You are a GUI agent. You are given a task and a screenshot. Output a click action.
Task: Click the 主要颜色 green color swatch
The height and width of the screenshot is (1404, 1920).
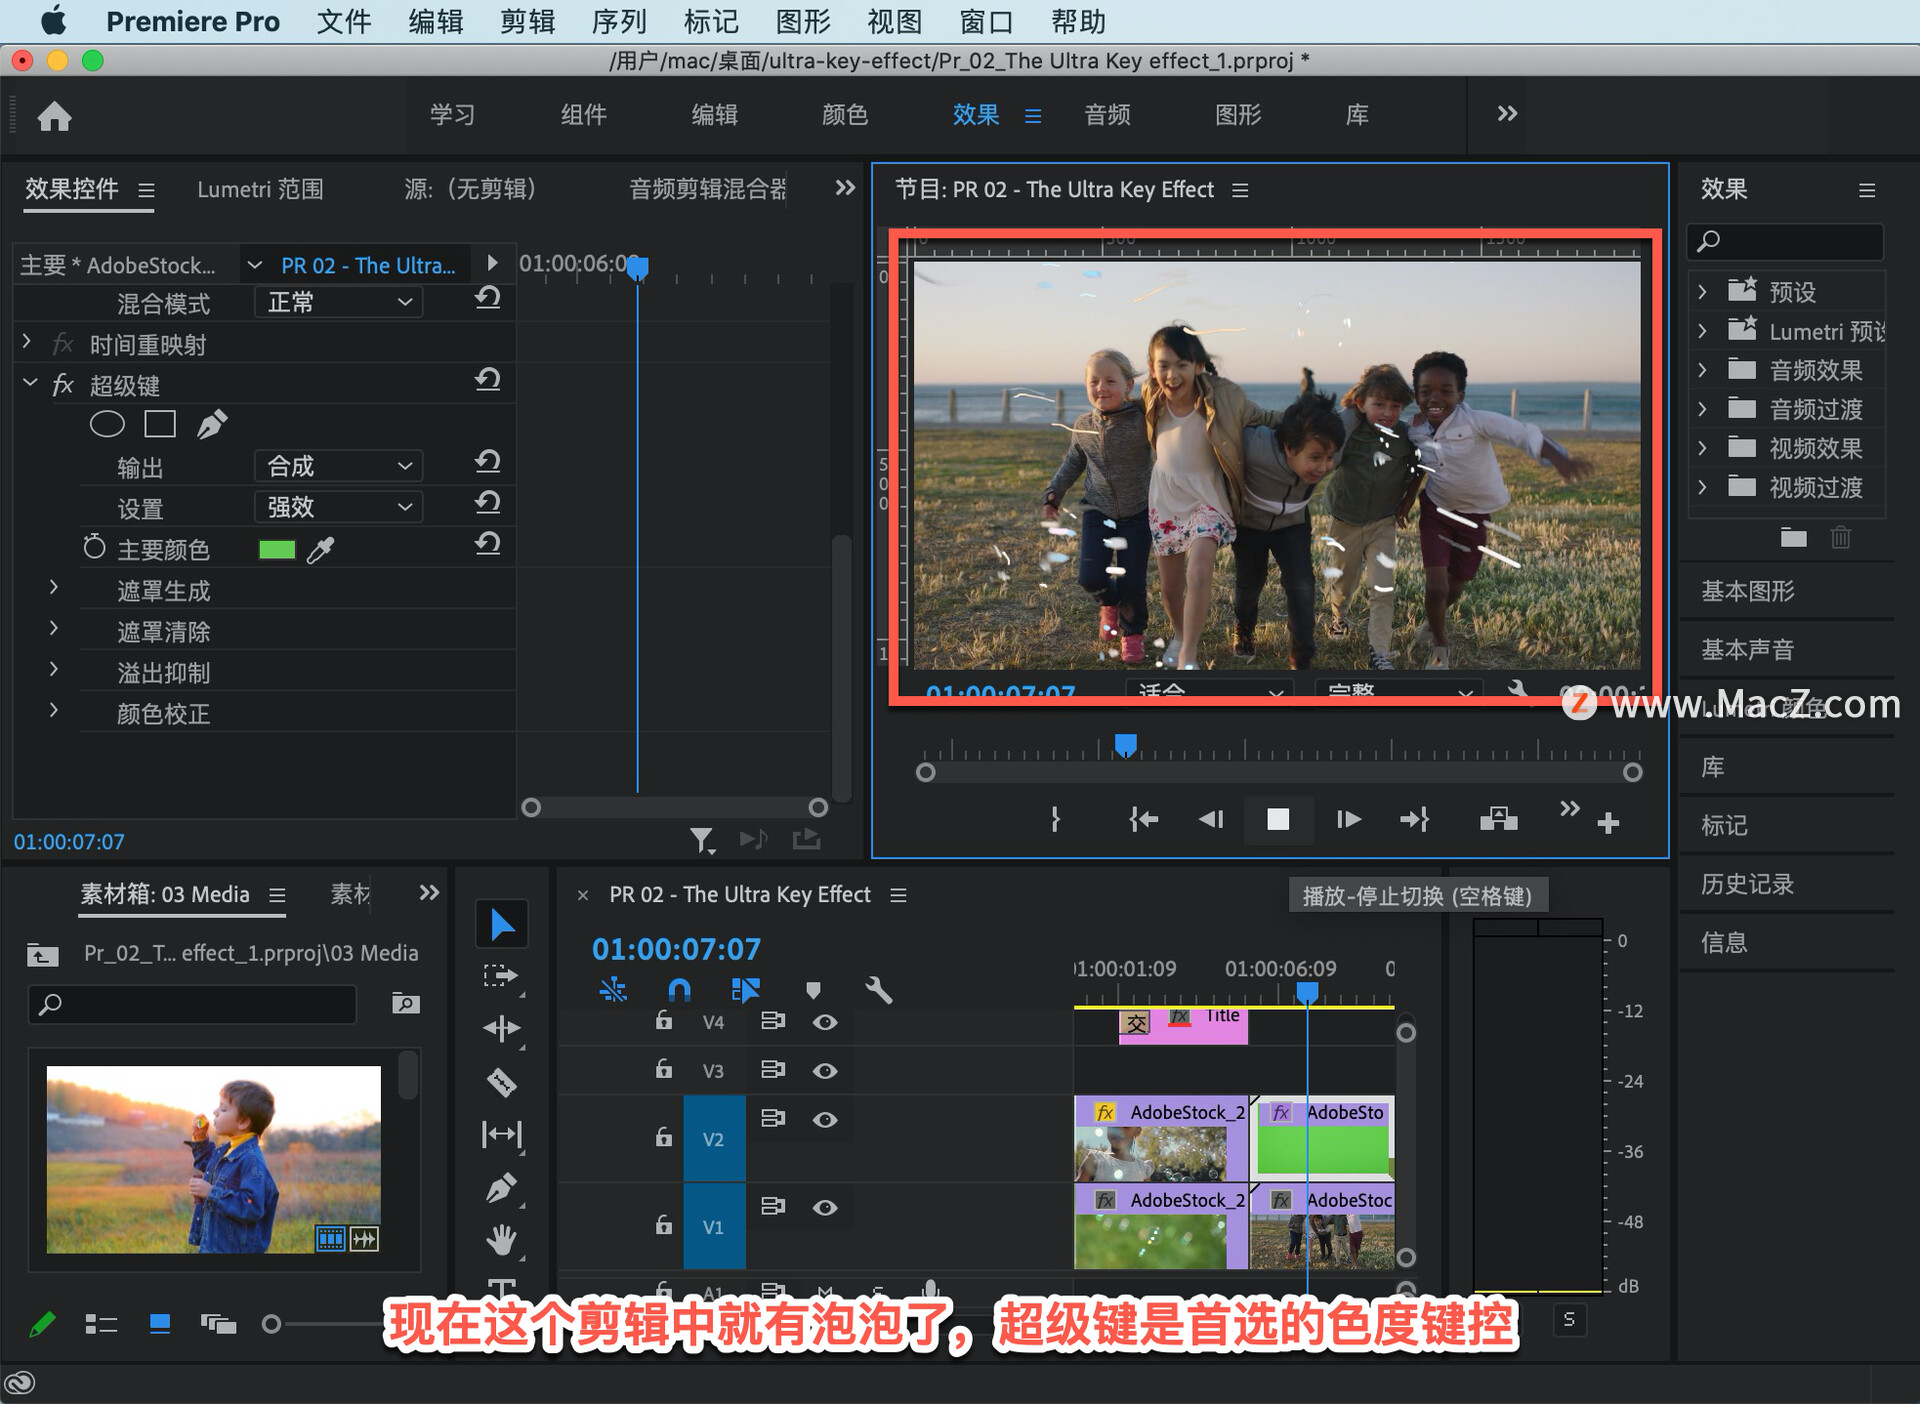point(277,549)
